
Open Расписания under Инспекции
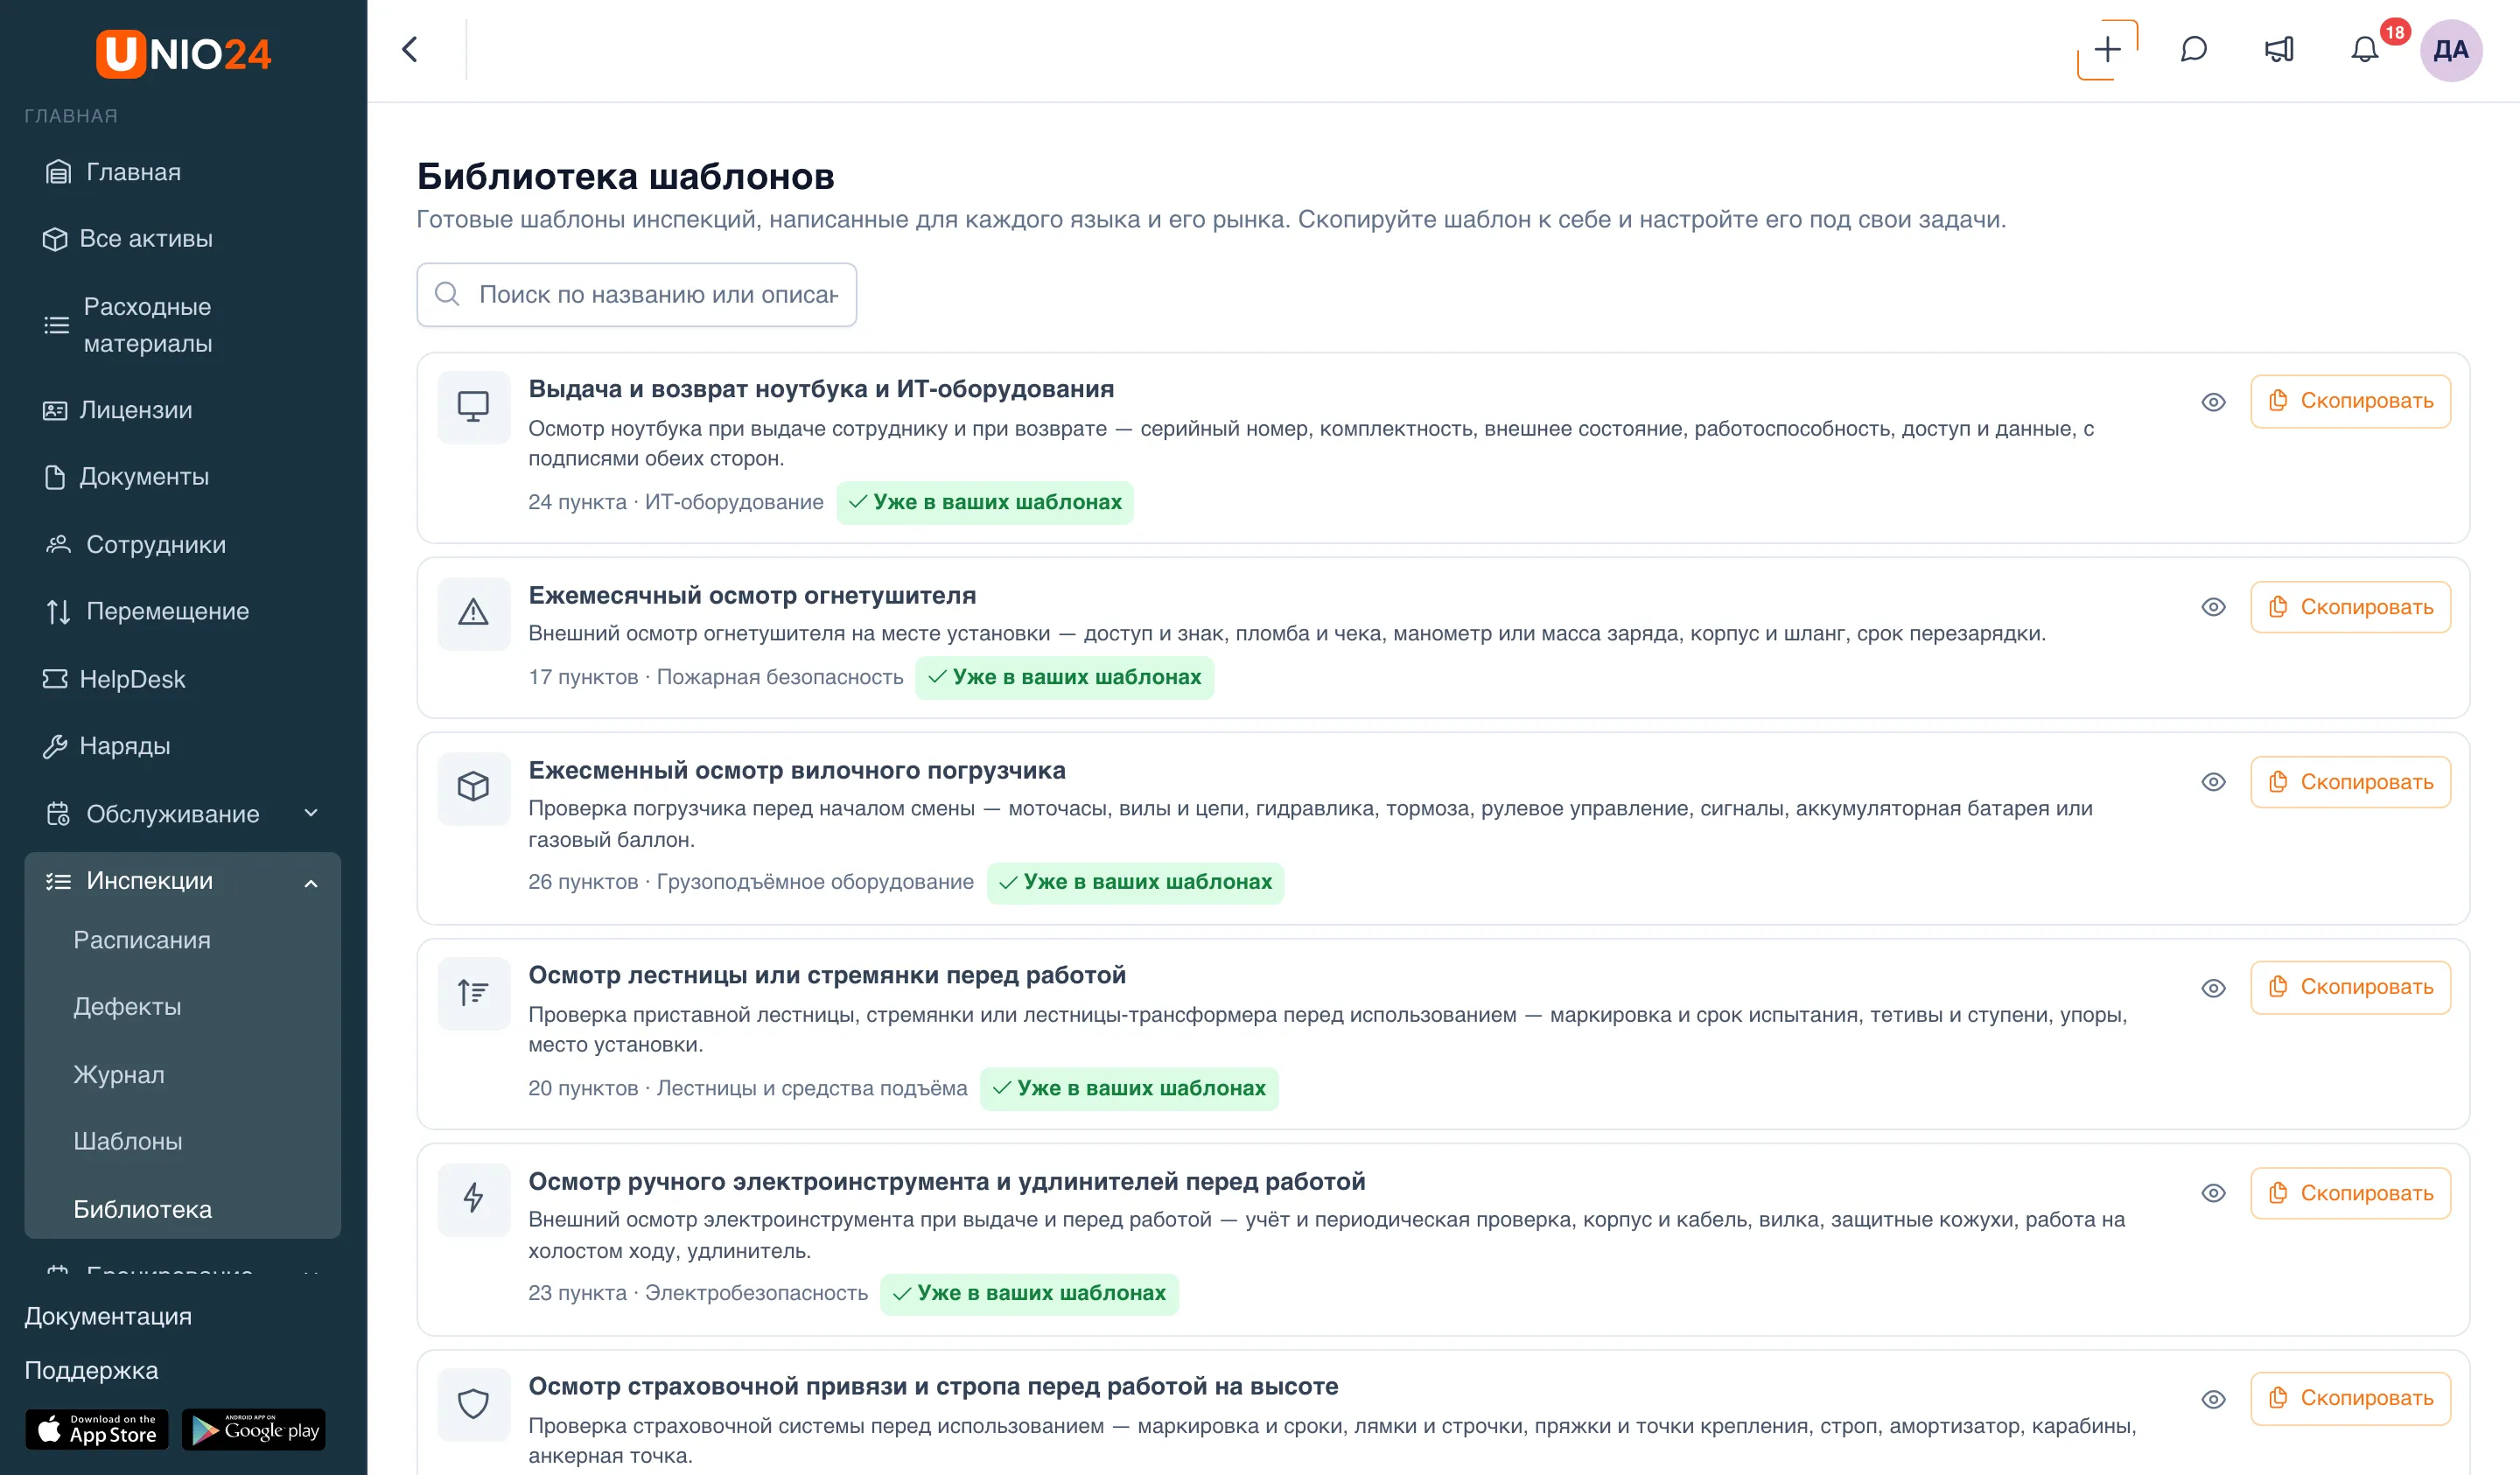coord(142,940)
